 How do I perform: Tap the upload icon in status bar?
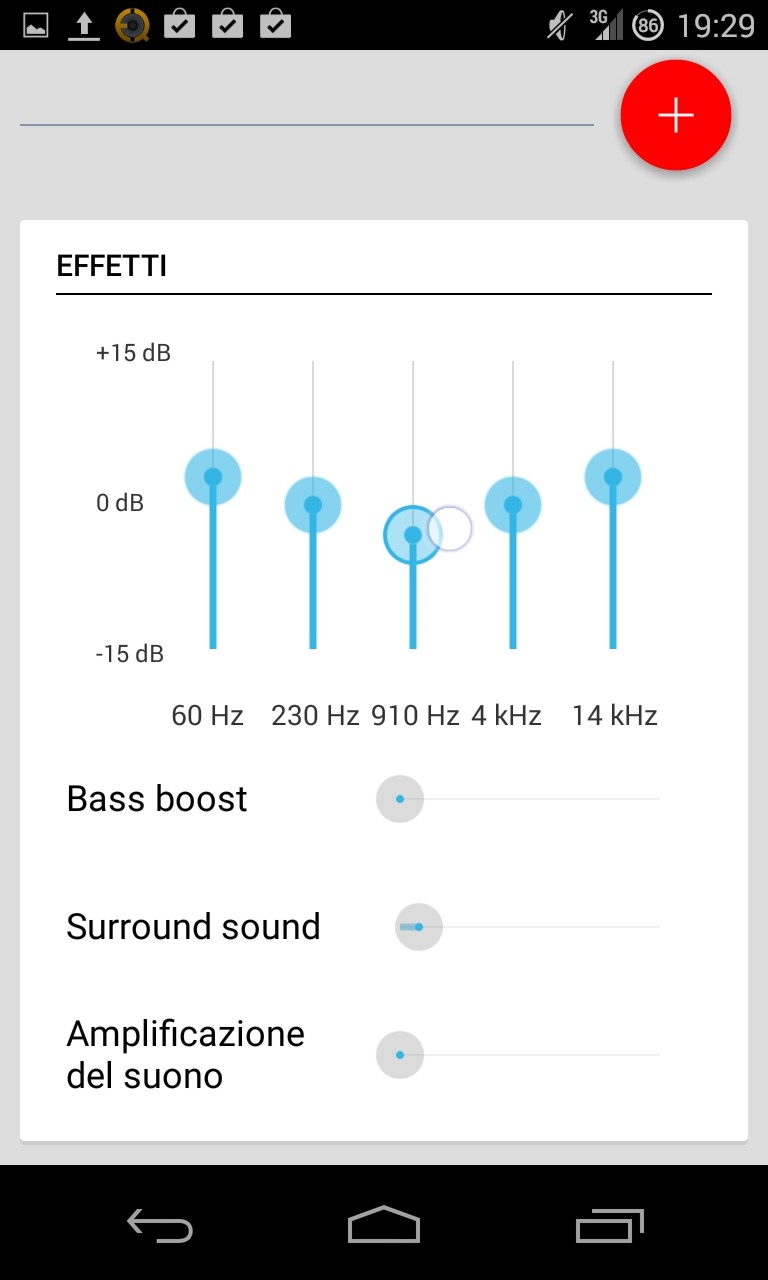(x=84, y=25)
